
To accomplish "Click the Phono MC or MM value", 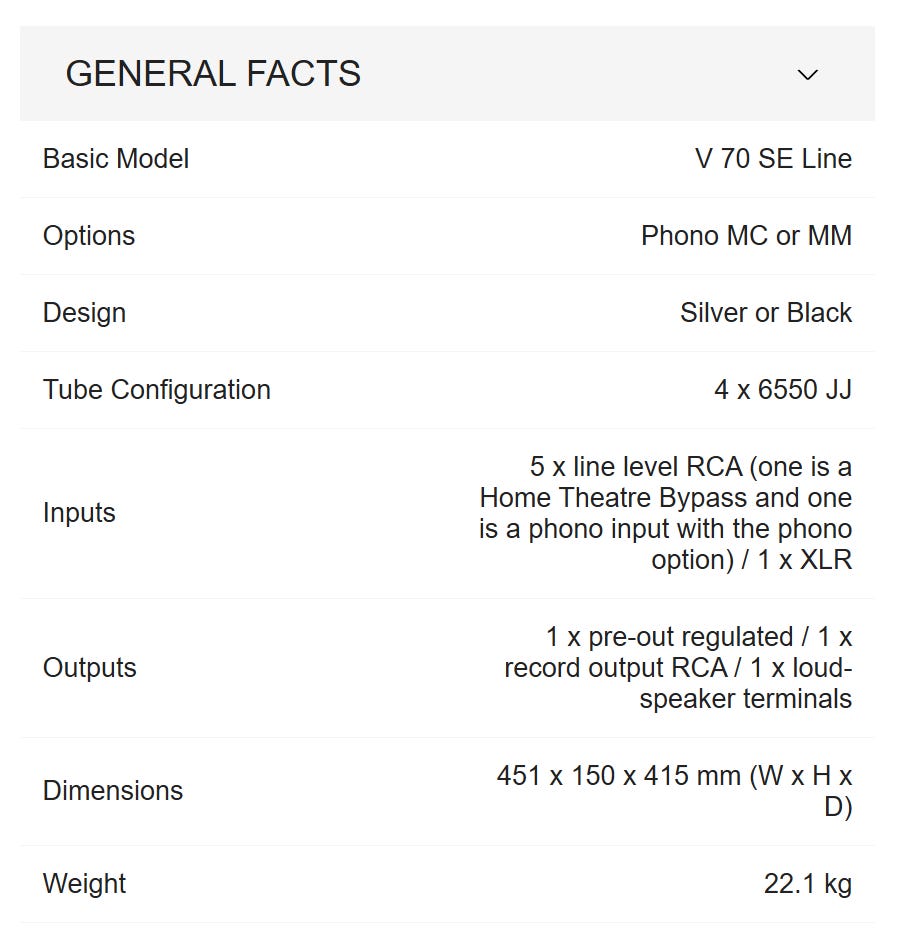I will pyautogui.click(x=746, y=236).
